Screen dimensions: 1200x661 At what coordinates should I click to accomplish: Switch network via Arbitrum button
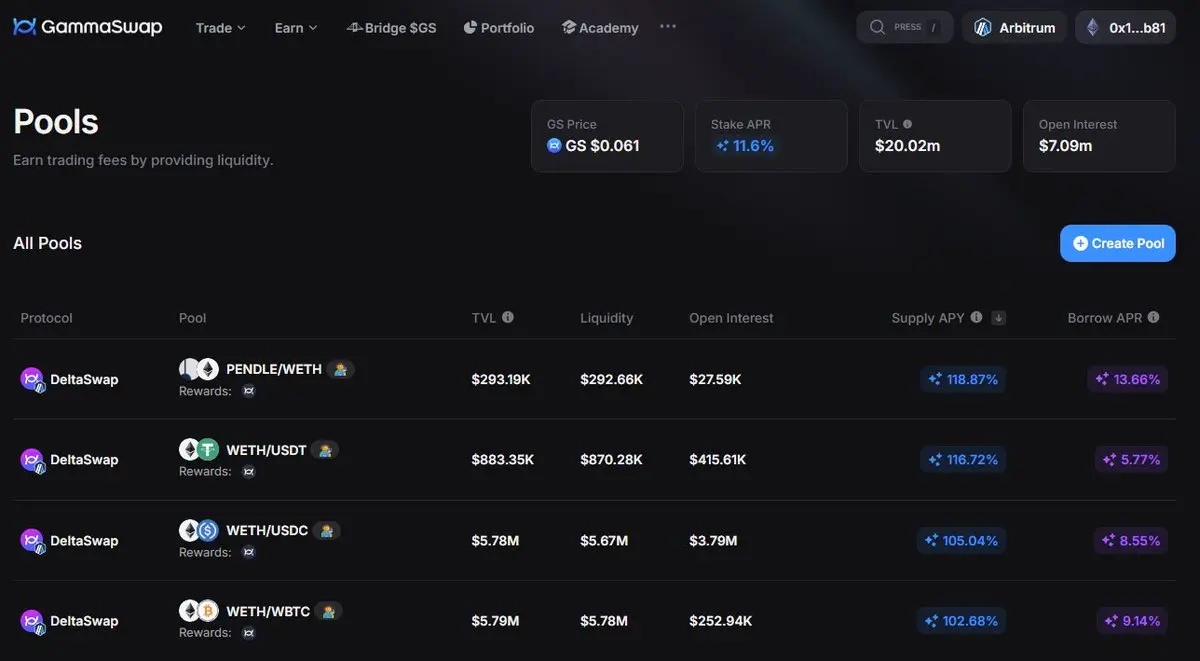click(x=1015, y=27)
